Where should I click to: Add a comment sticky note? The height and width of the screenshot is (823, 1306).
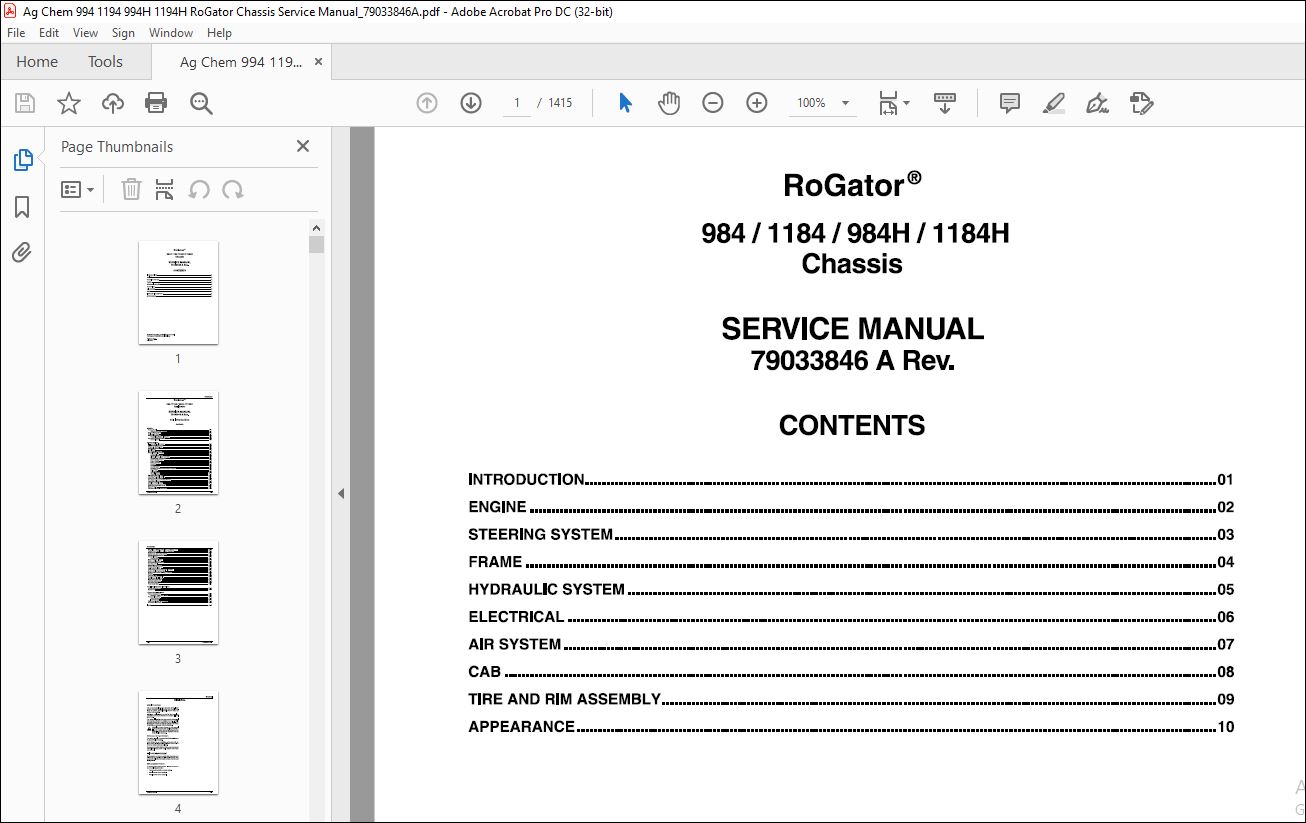point(1010,103)
